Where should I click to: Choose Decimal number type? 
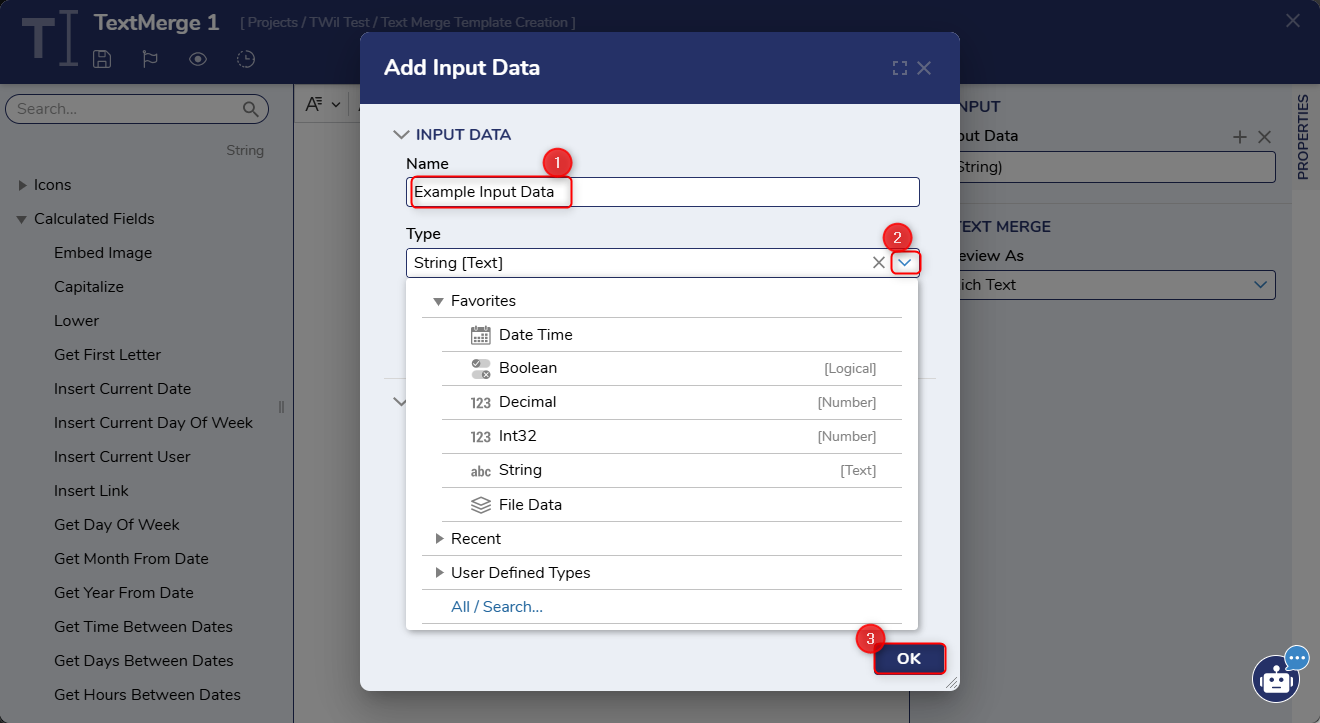click(x=527, y=402)
